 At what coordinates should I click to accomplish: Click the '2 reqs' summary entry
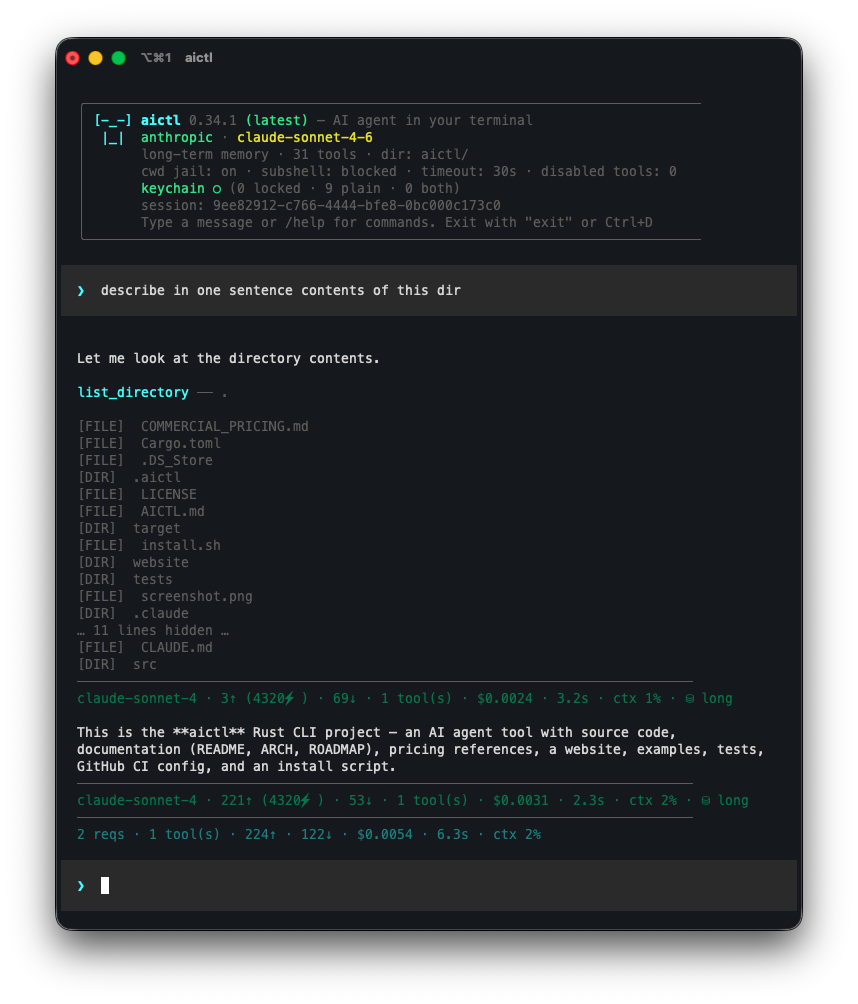(x=101, y=834)
